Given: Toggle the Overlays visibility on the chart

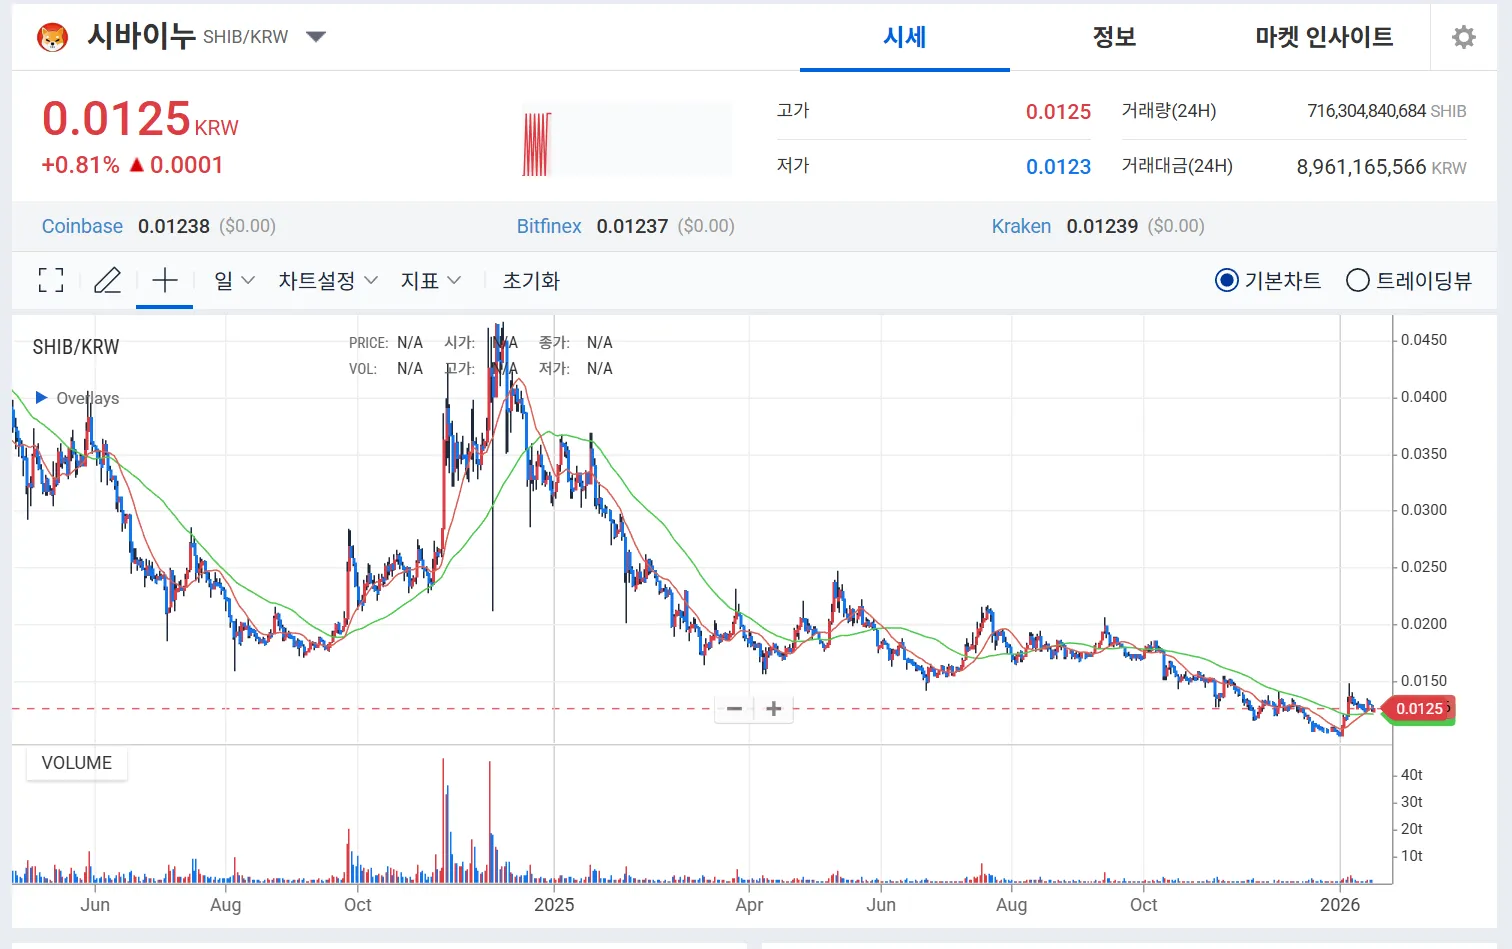Looking at the screenshot, I should pos(75,397).
